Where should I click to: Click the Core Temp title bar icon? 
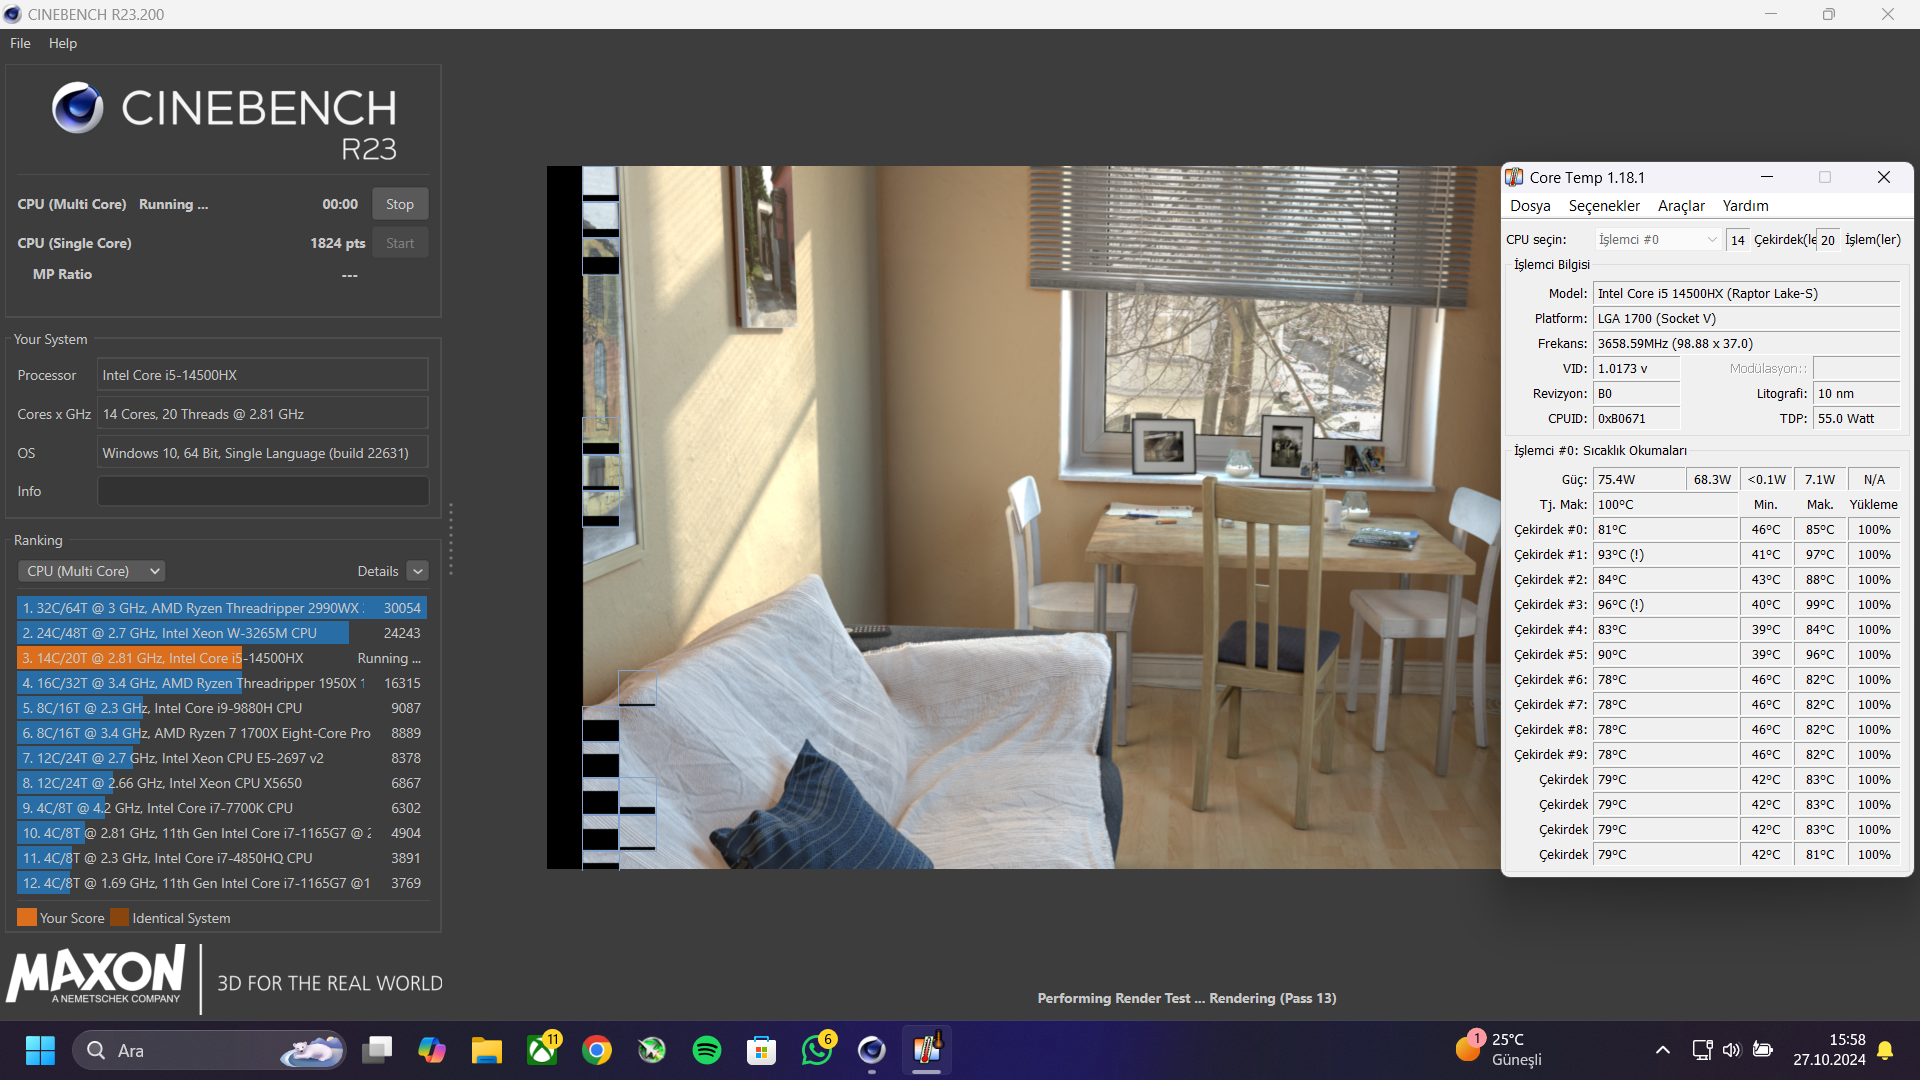[x=1514, y=177]
